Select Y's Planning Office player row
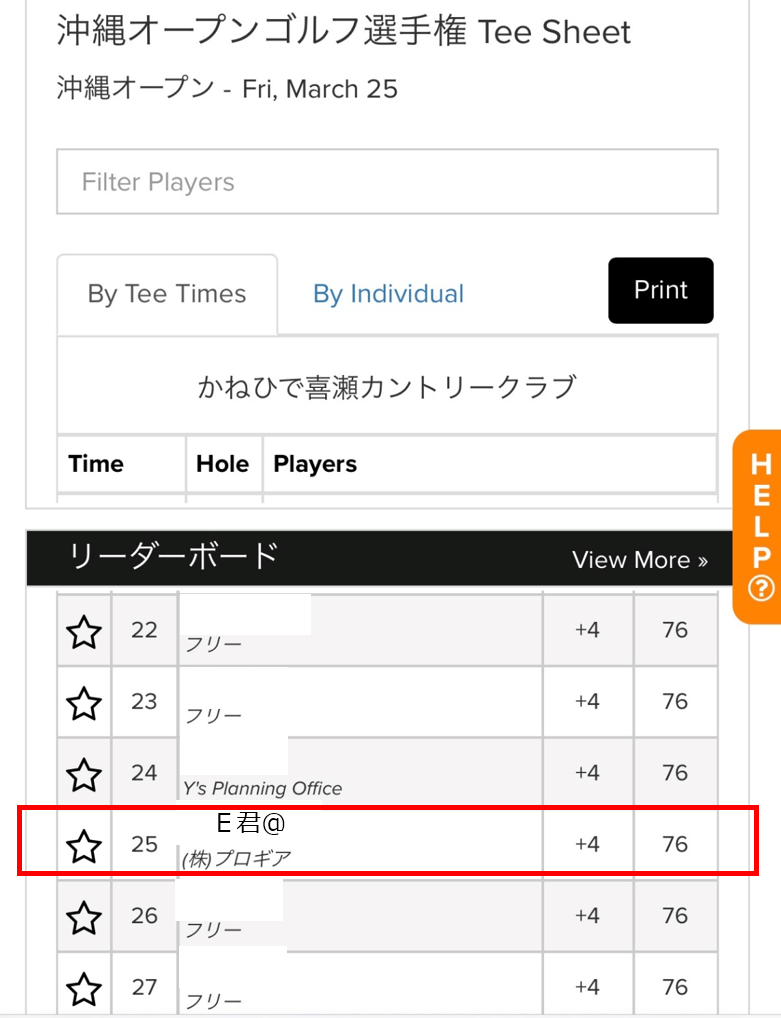Screen dimensions: 781x1018 click(x=388, y=772)
